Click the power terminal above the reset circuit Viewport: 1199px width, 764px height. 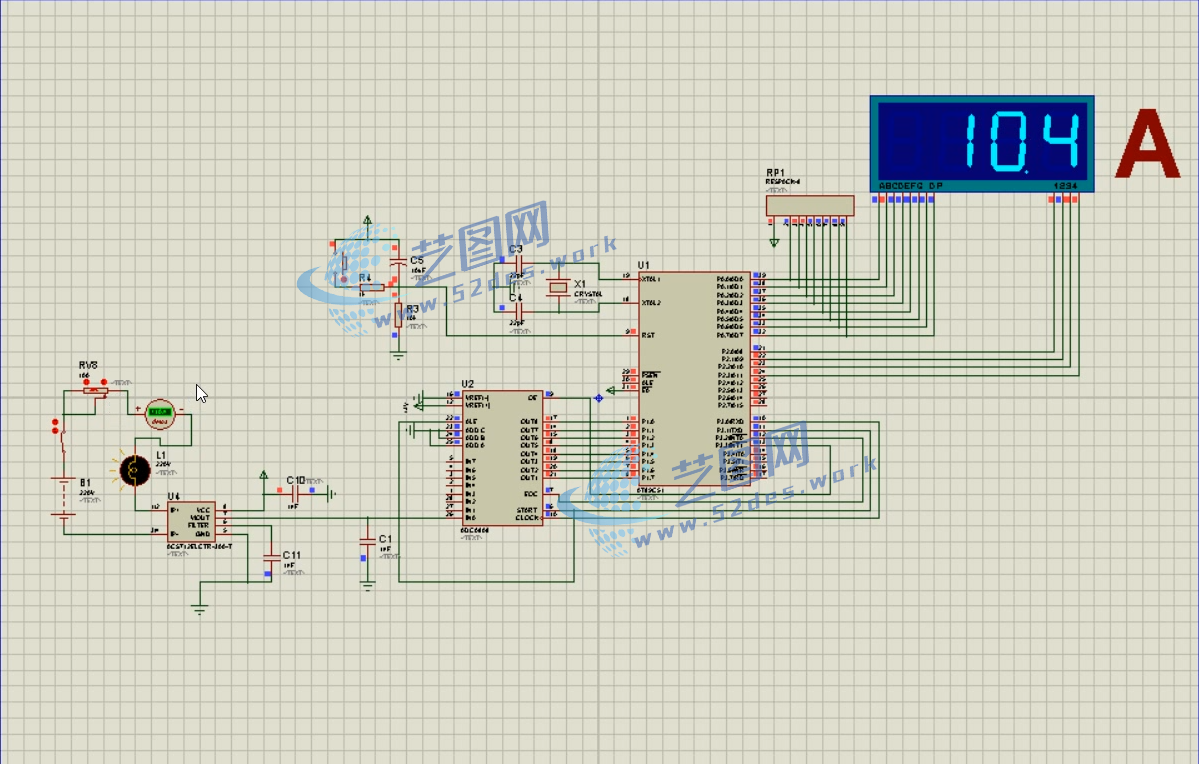point(368,221)
